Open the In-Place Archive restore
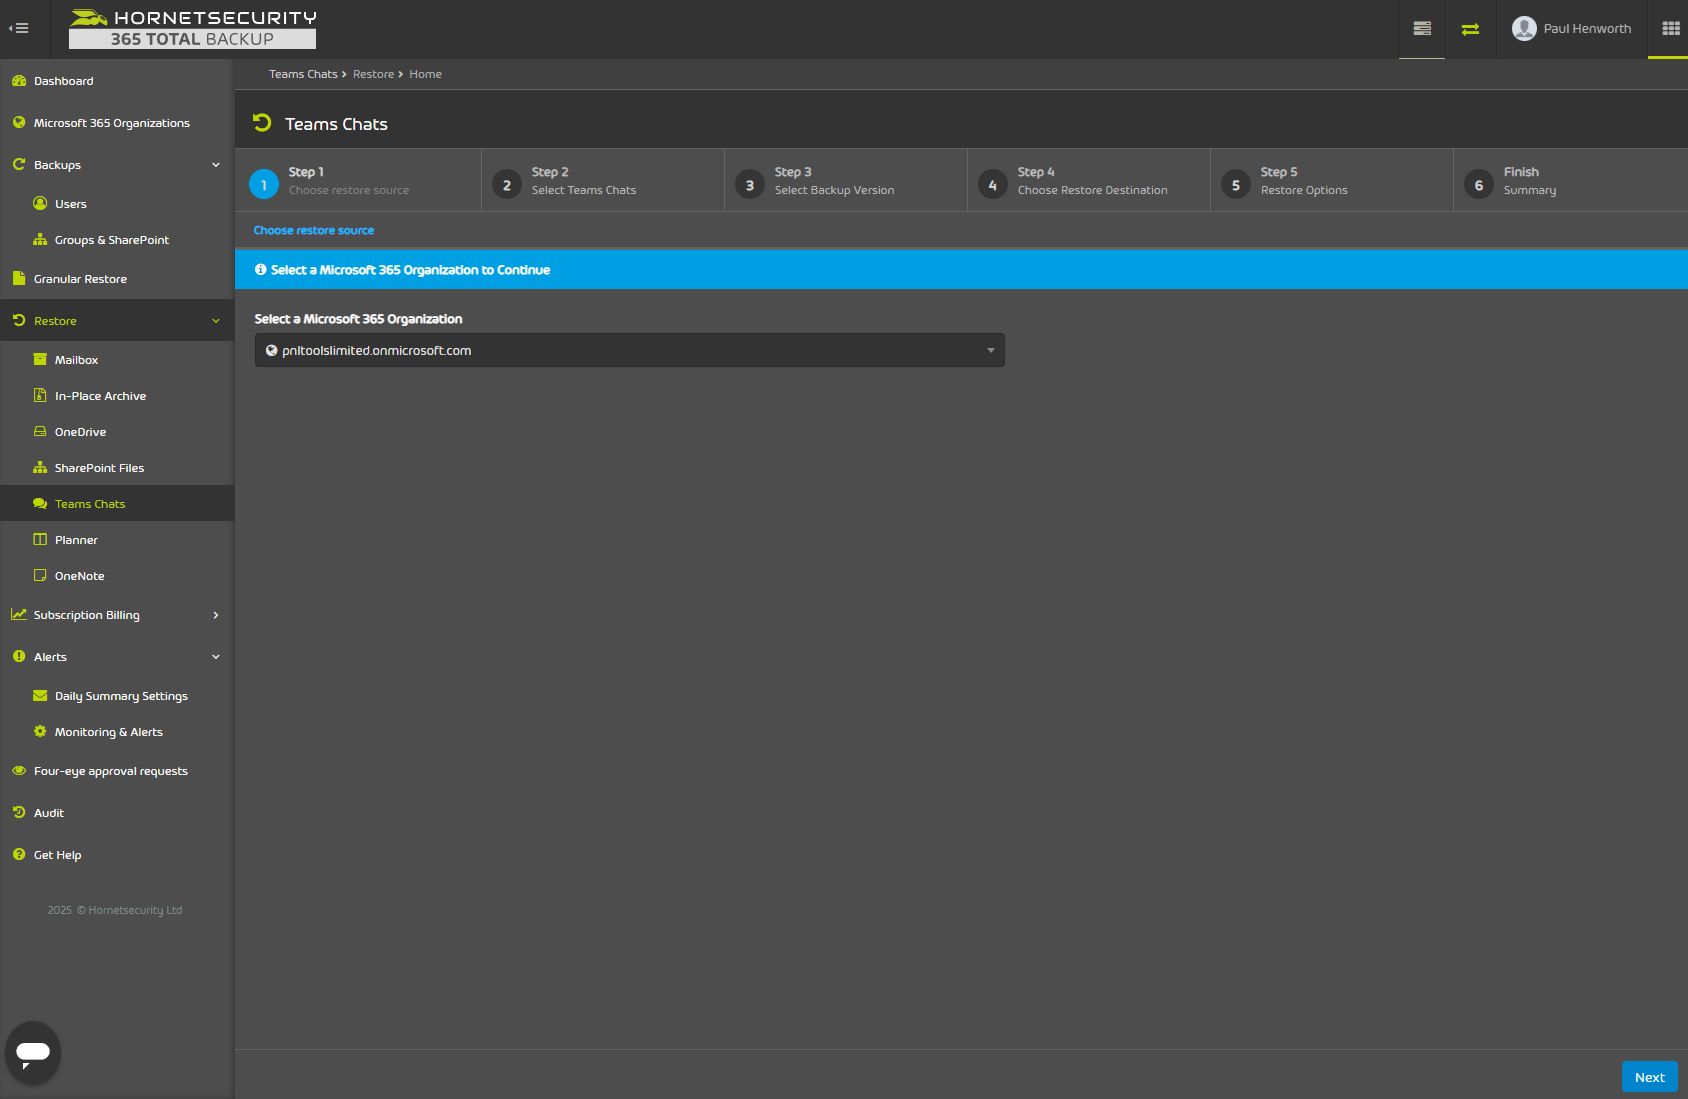Screen dimensions: 1688x1099 (100, 396)
